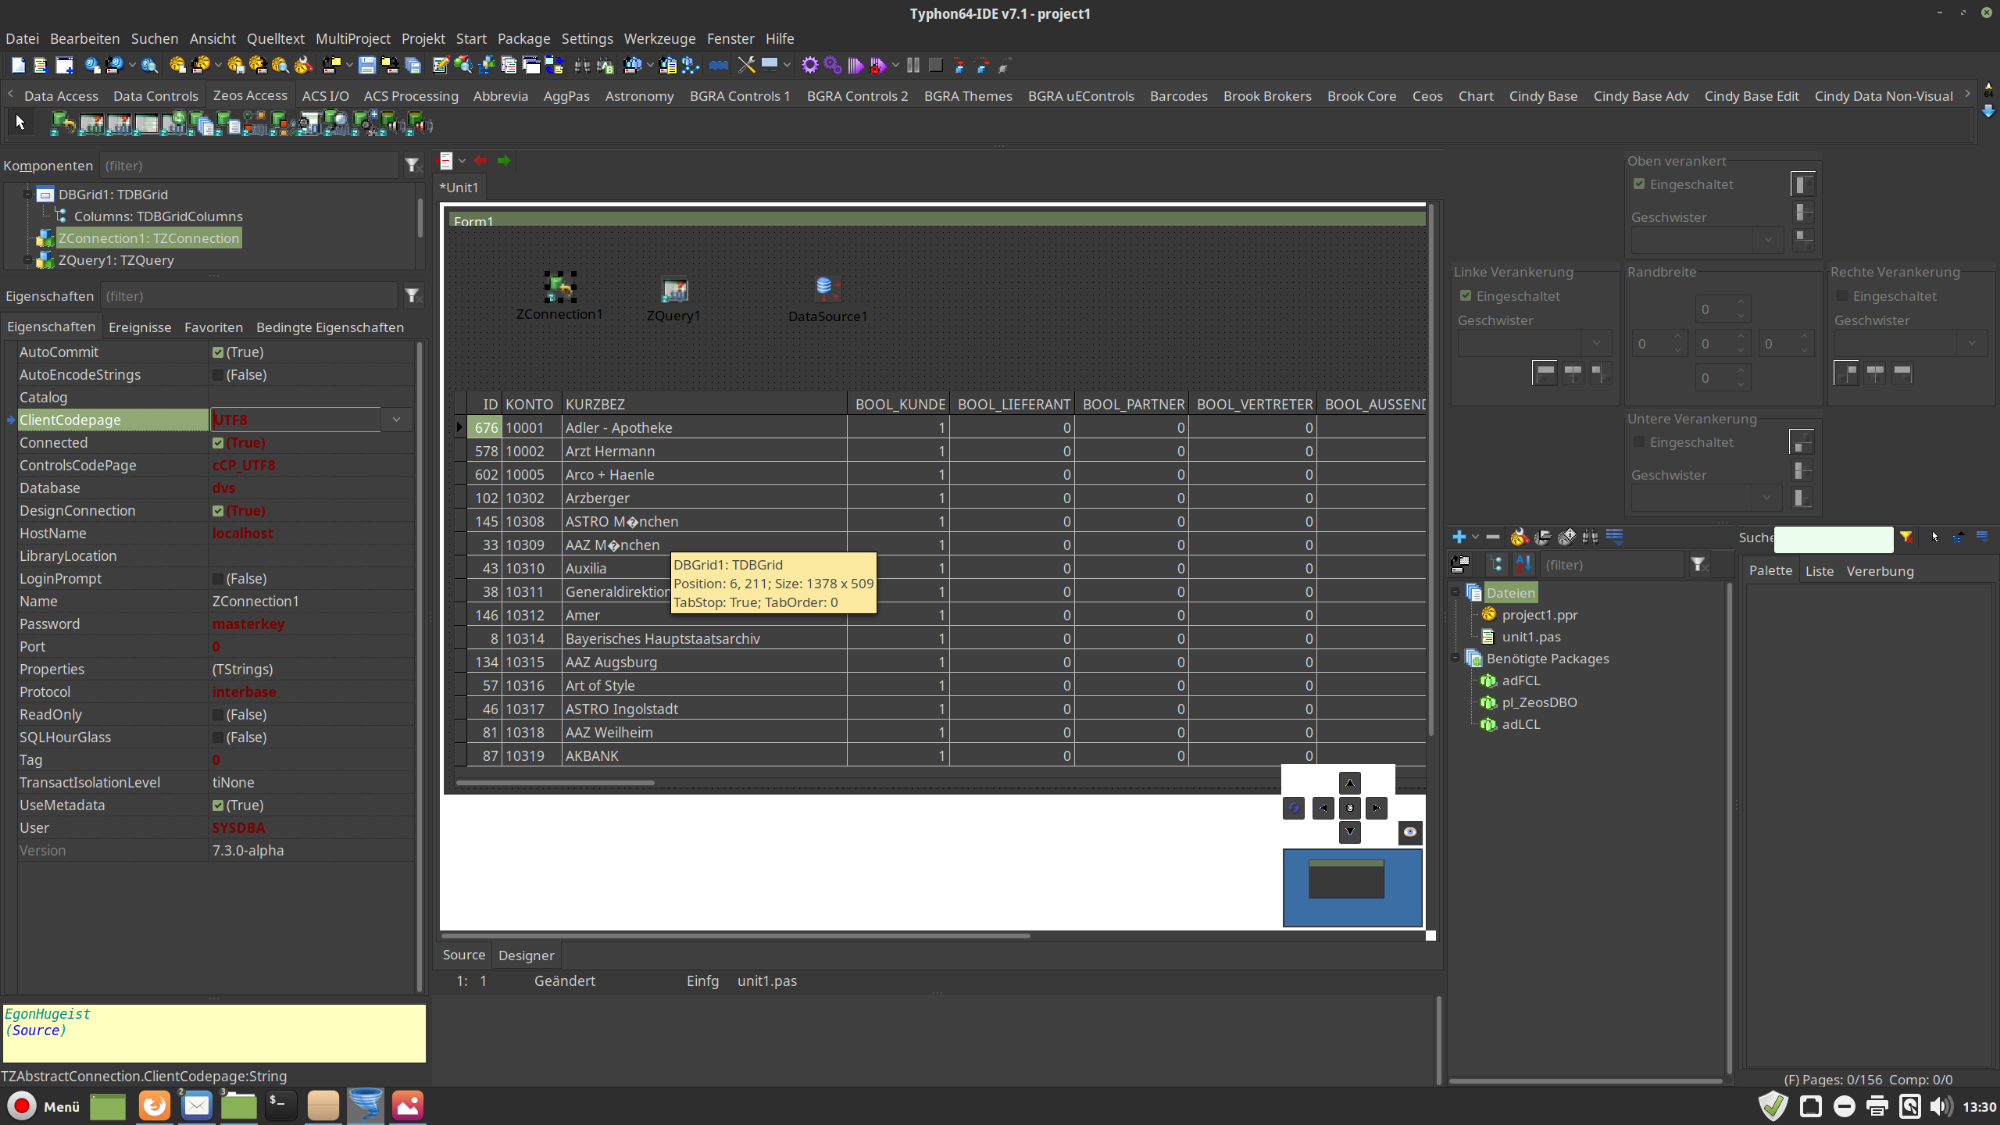Click the wrench and screwdriver tools icon
The image size is (2000, 1125).
point(746,65)
